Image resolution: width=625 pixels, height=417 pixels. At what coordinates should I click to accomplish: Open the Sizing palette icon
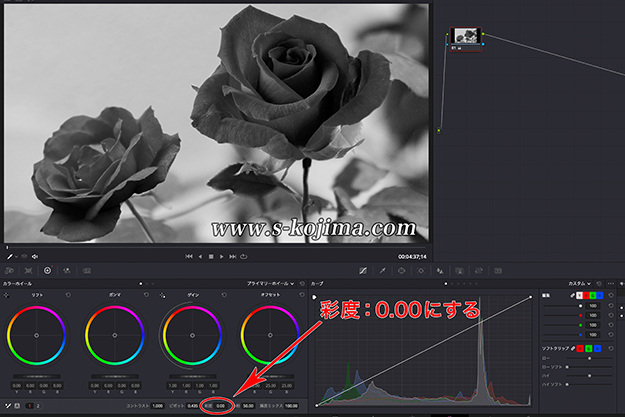[479, 271]
